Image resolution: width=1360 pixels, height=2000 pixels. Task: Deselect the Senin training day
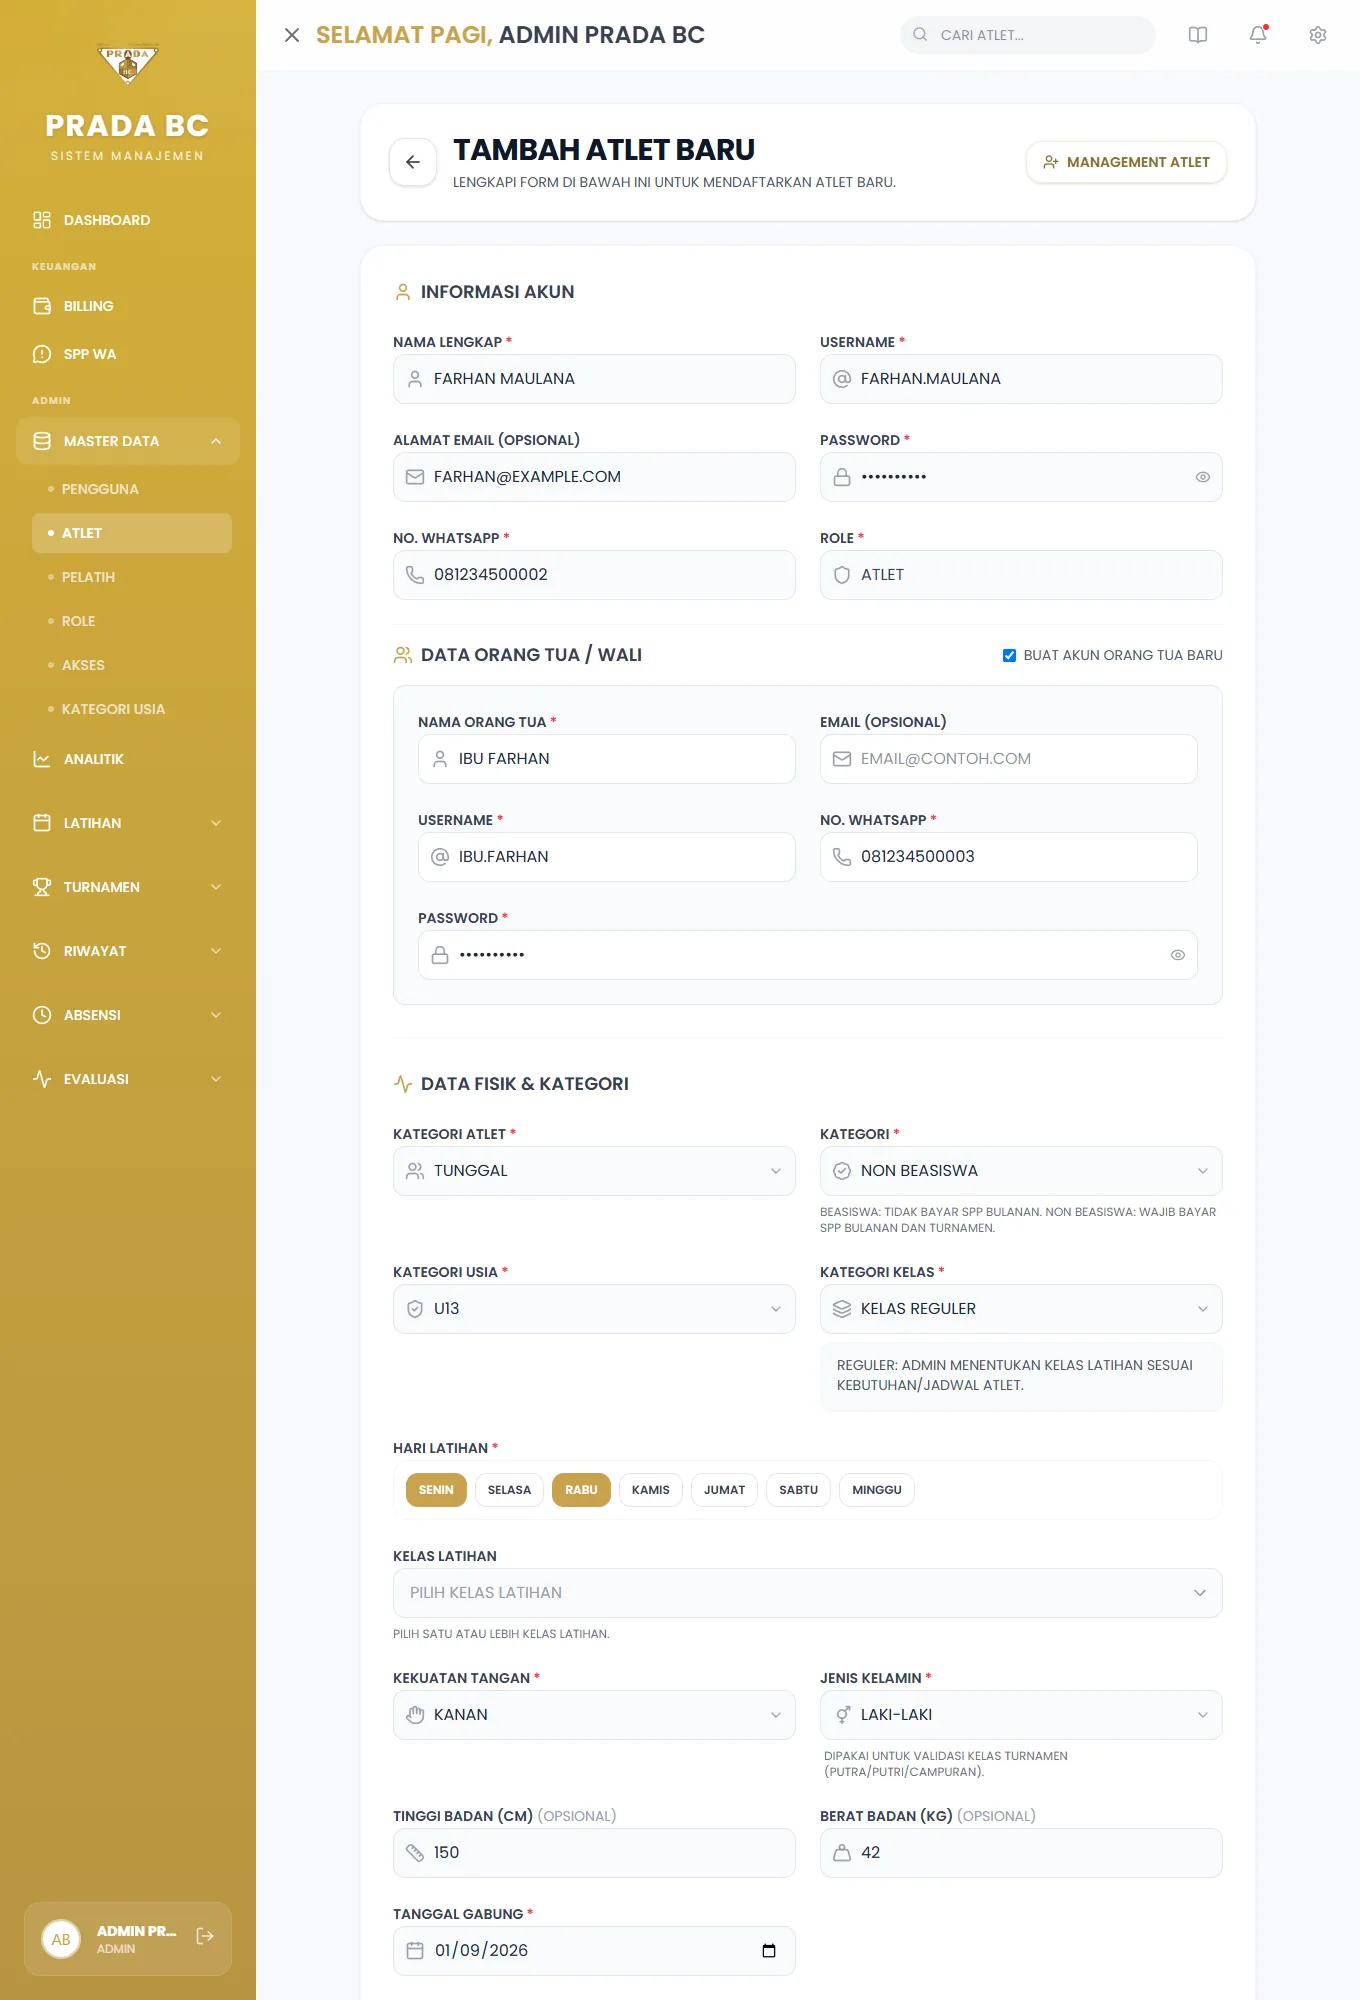[436, 1490]
